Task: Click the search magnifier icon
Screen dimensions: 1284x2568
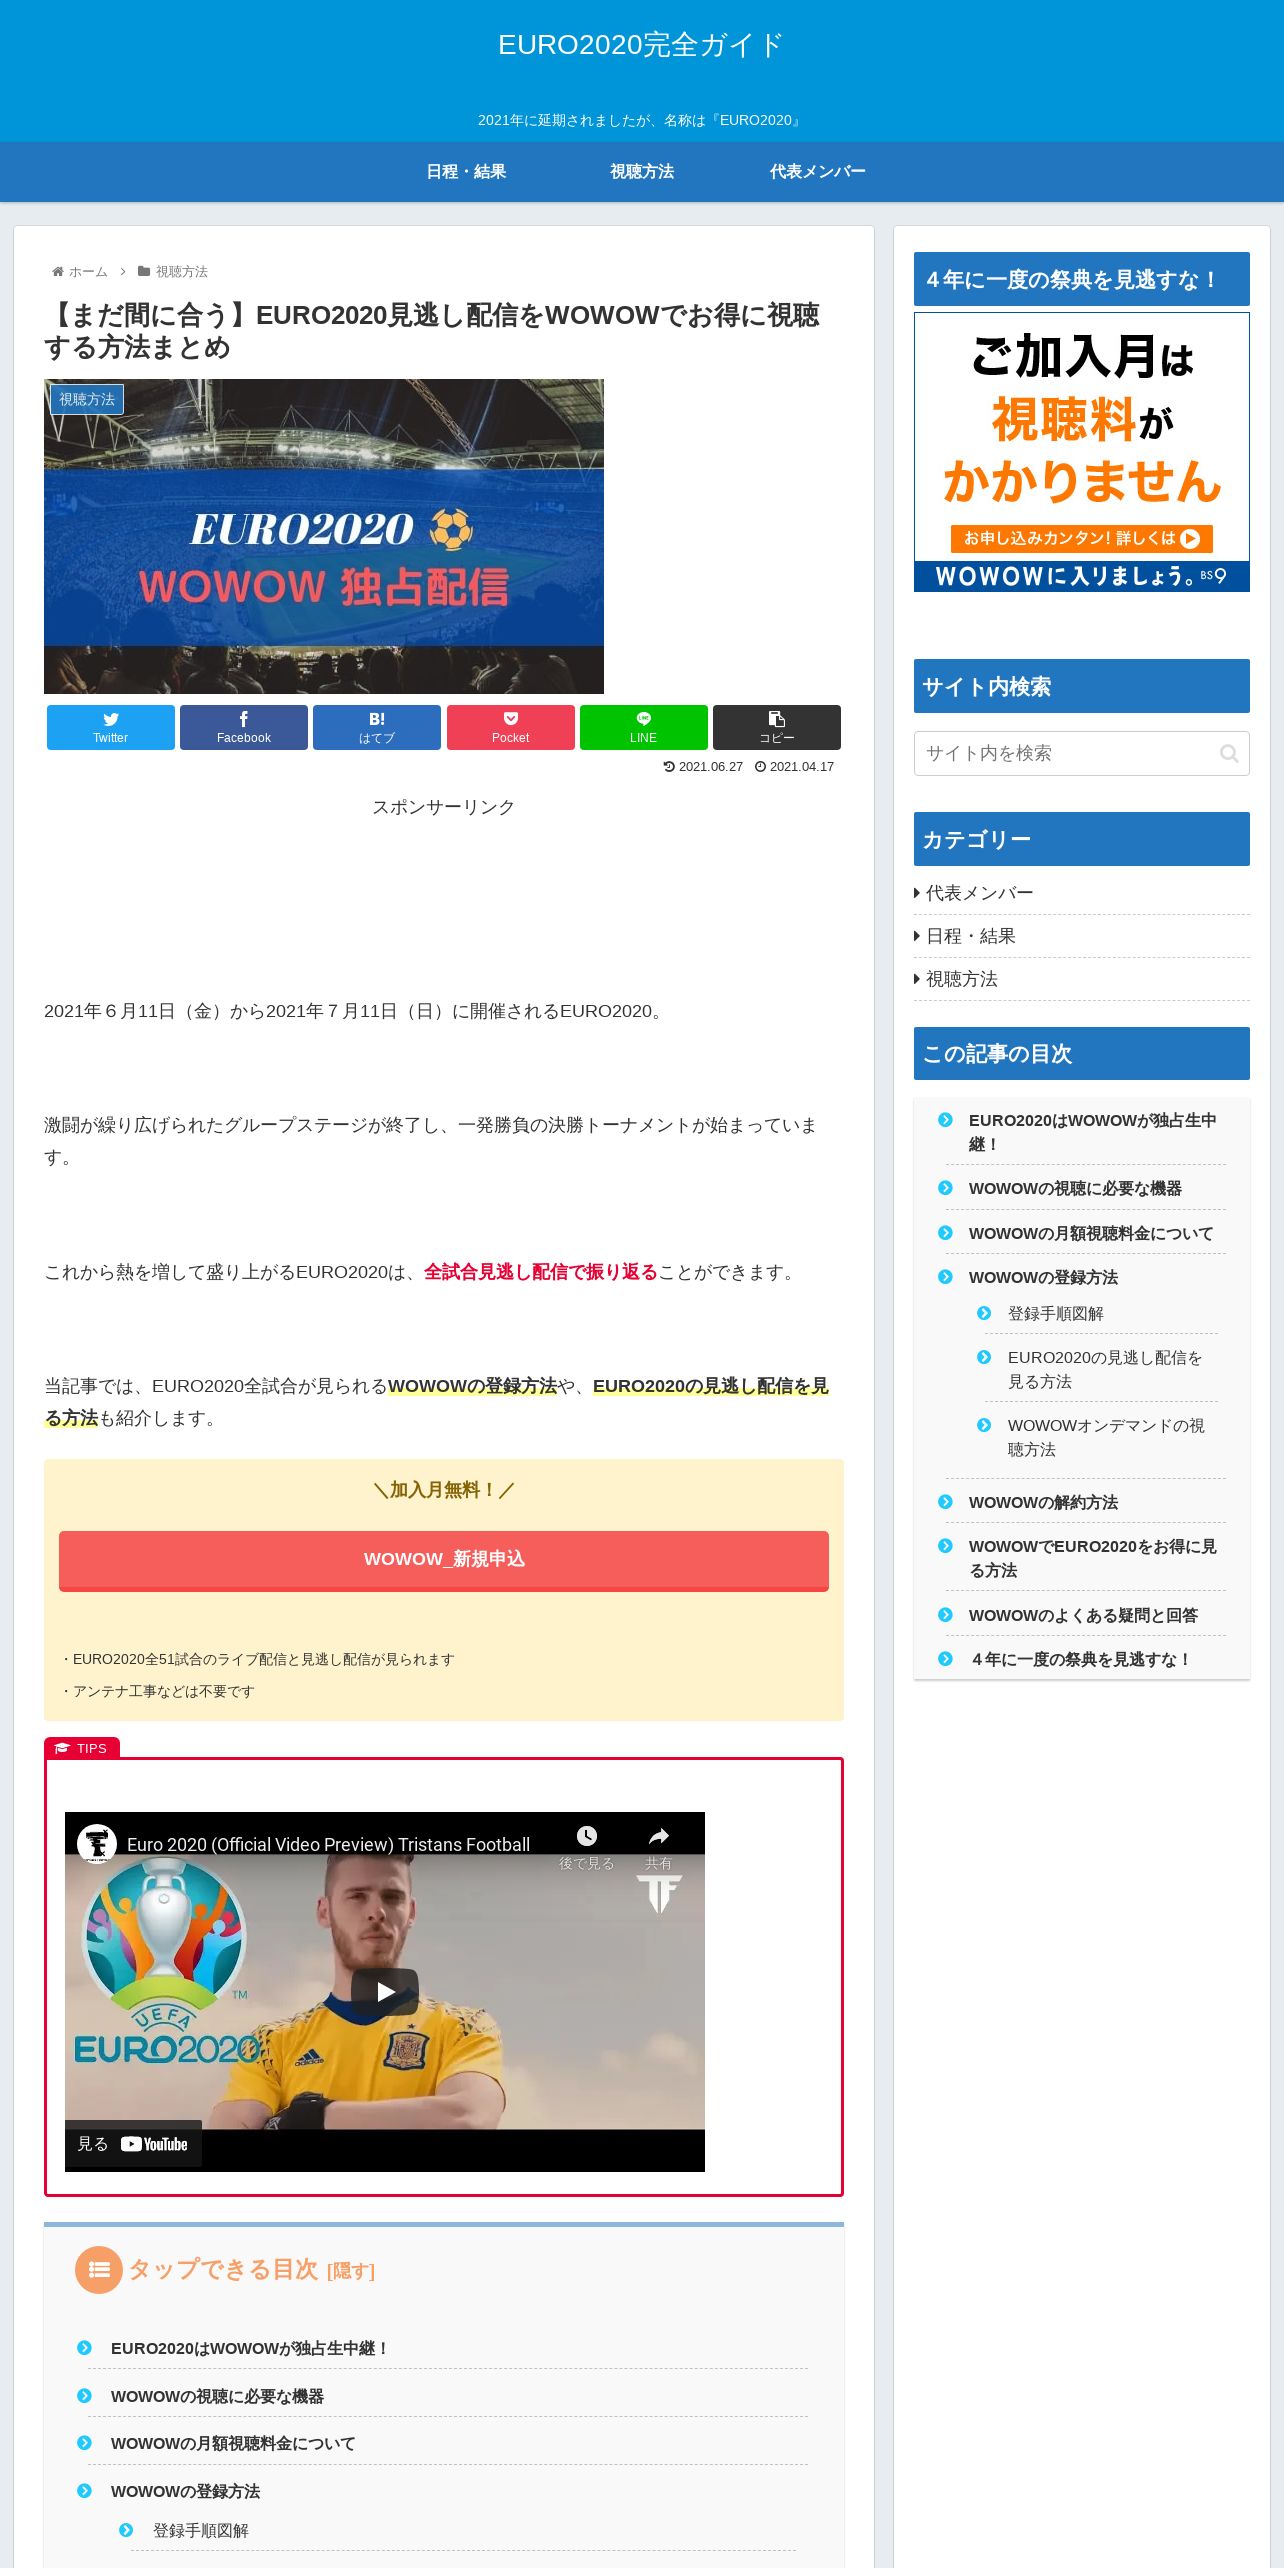Action: [x=1229, y=754]
